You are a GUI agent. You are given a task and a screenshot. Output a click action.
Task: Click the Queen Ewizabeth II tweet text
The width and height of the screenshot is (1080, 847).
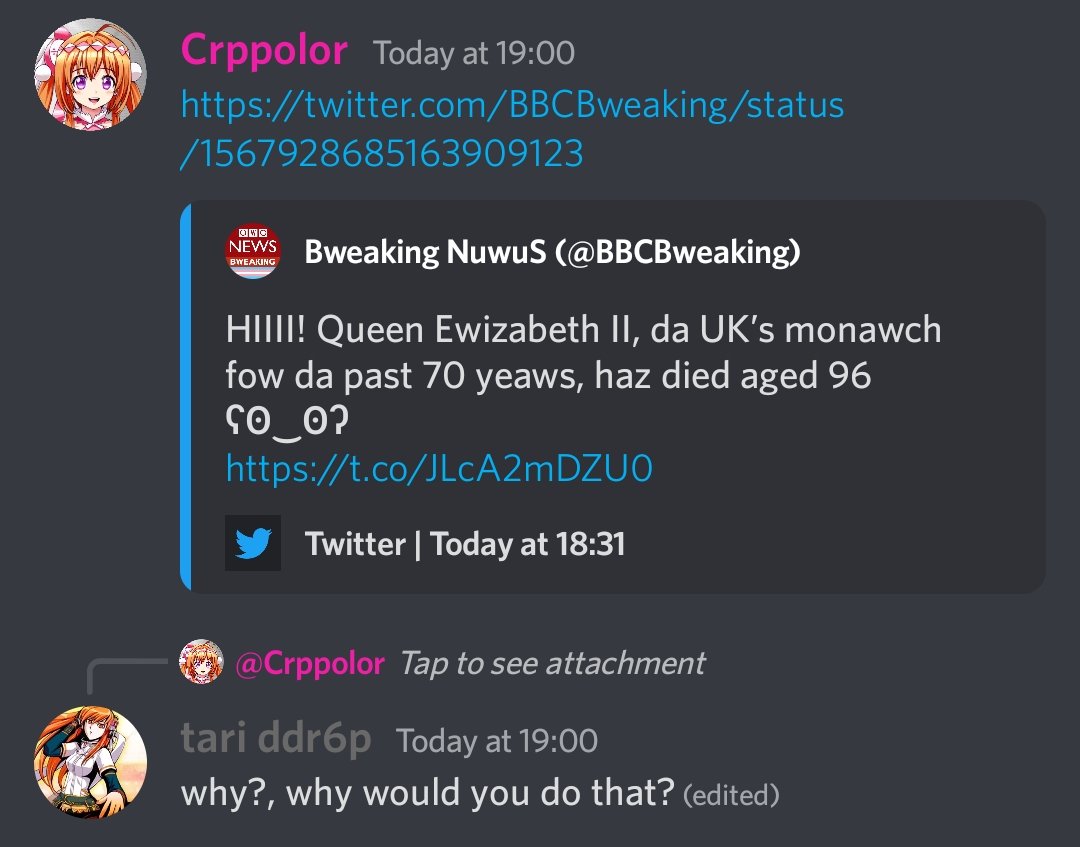click(x=583, y=352)
